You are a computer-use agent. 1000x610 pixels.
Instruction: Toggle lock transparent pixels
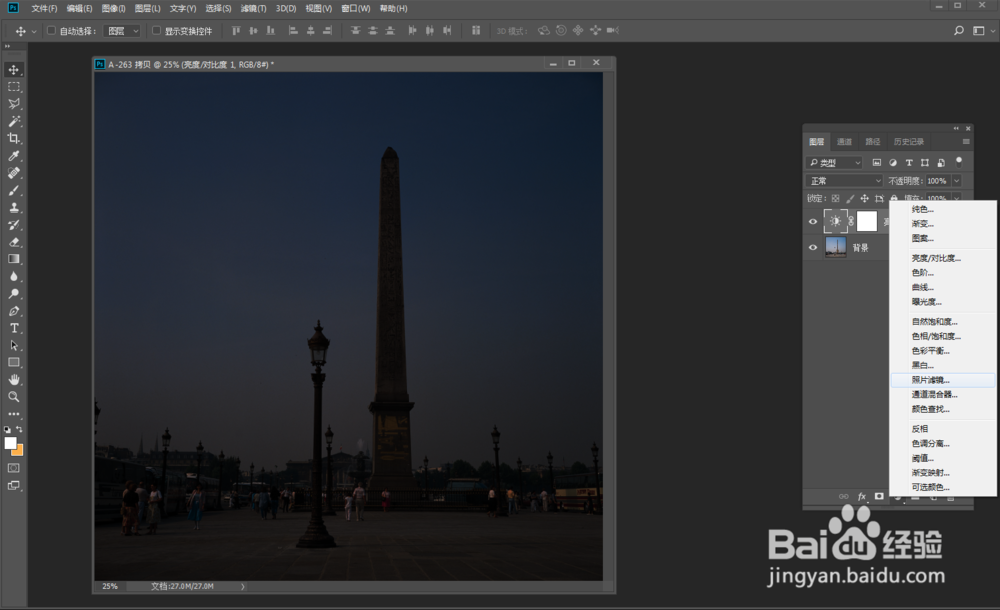tap(835, 198)
